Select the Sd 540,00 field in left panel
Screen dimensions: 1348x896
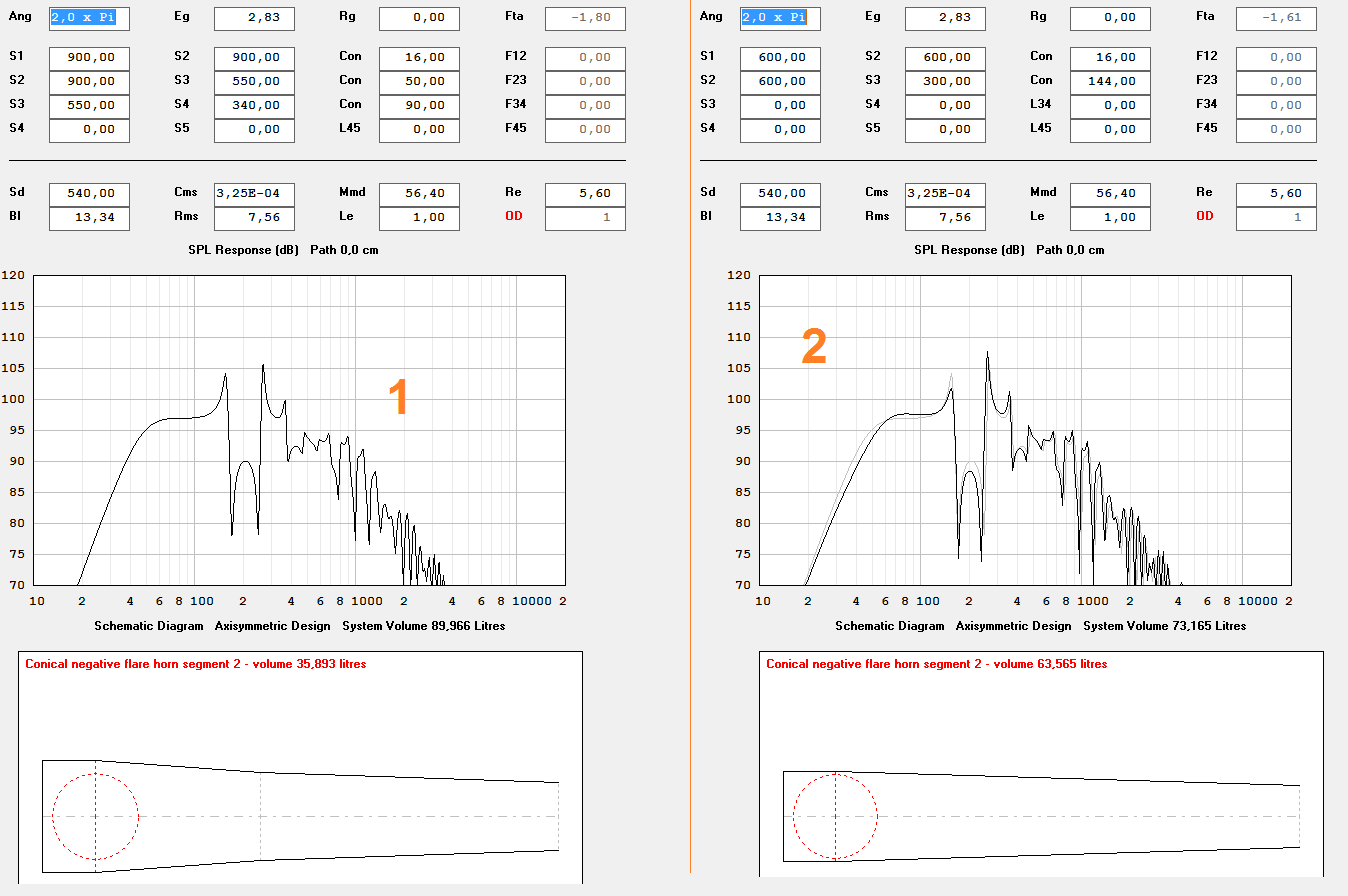(89, 194)
